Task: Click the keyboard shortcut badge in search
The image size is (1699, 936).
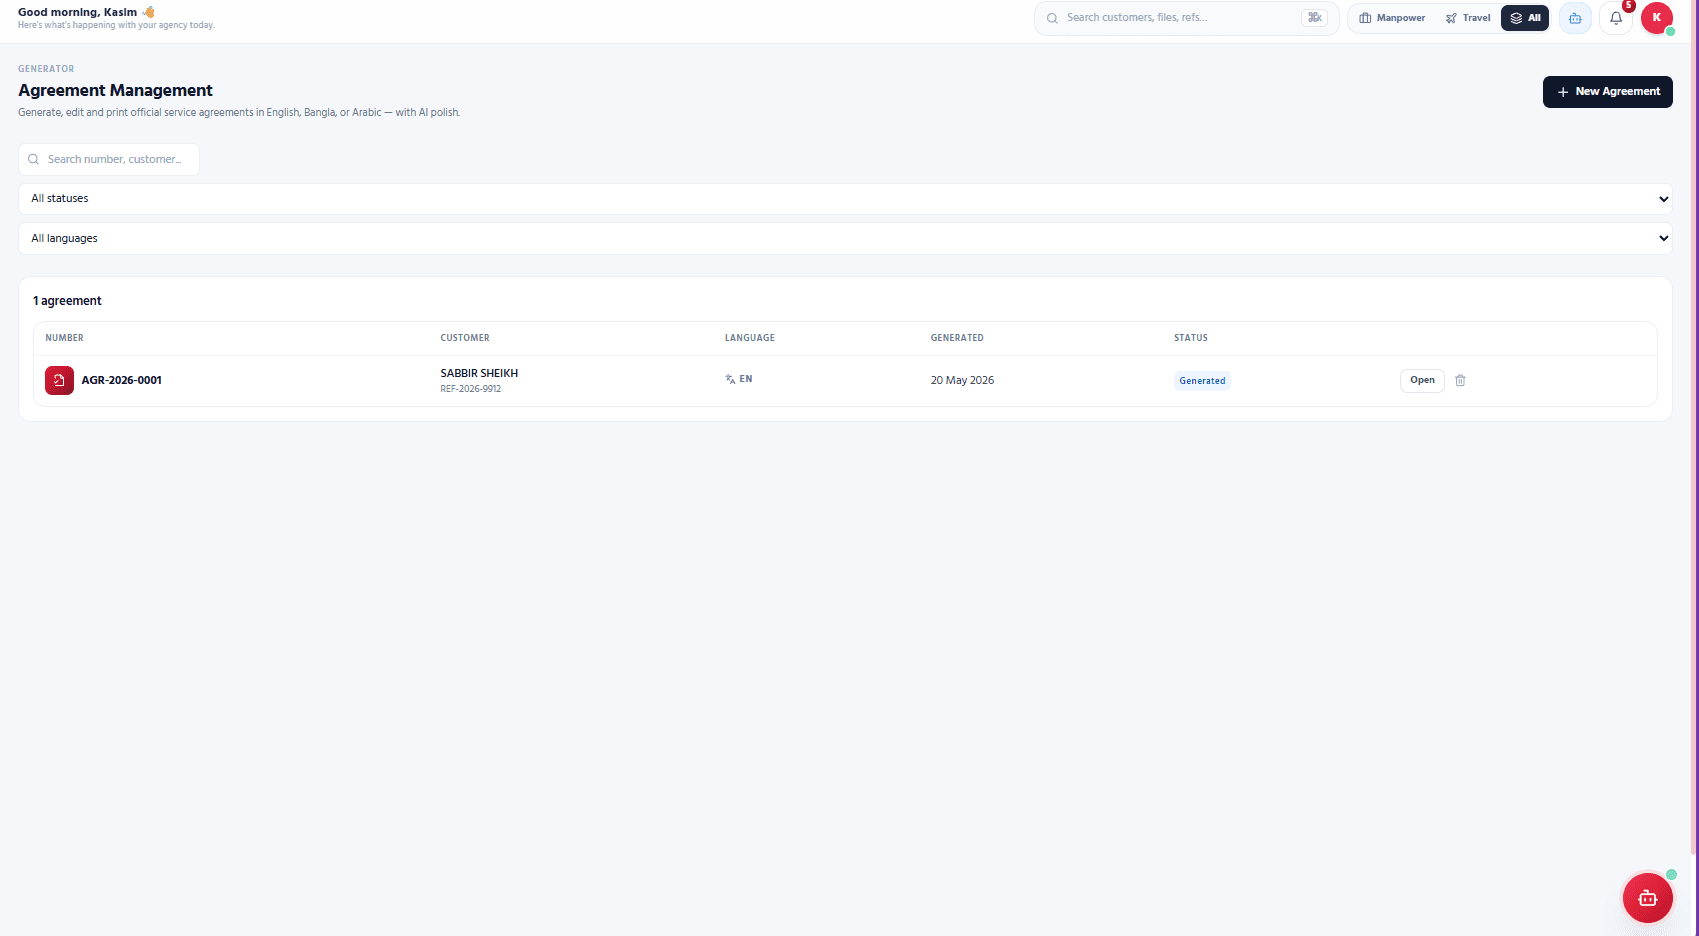Action: [x=1315, y=18]
